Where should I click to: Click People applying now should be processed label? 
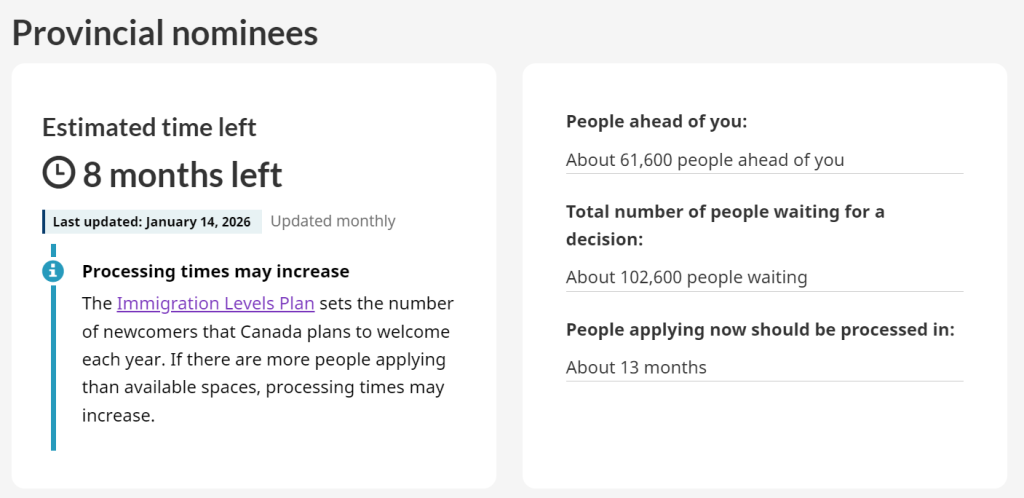[760, 329]
